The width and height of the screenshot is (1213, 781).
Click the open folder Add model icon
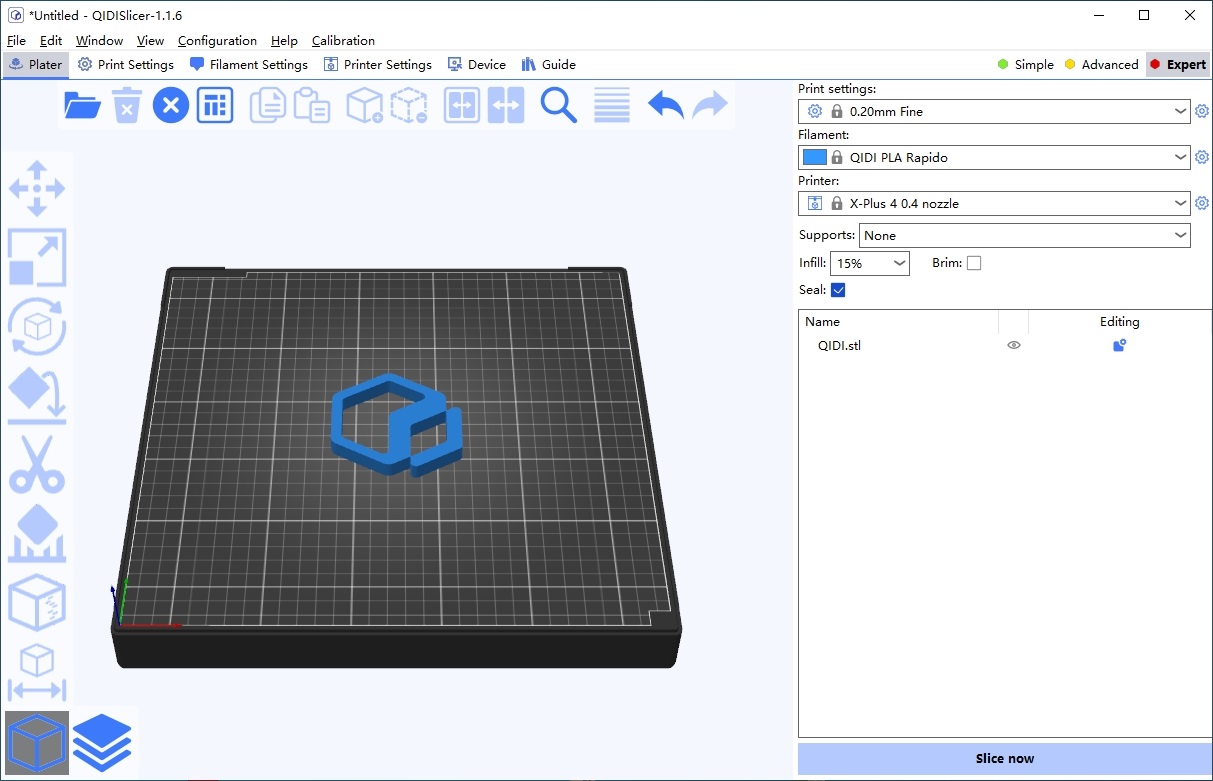point(82,105)
